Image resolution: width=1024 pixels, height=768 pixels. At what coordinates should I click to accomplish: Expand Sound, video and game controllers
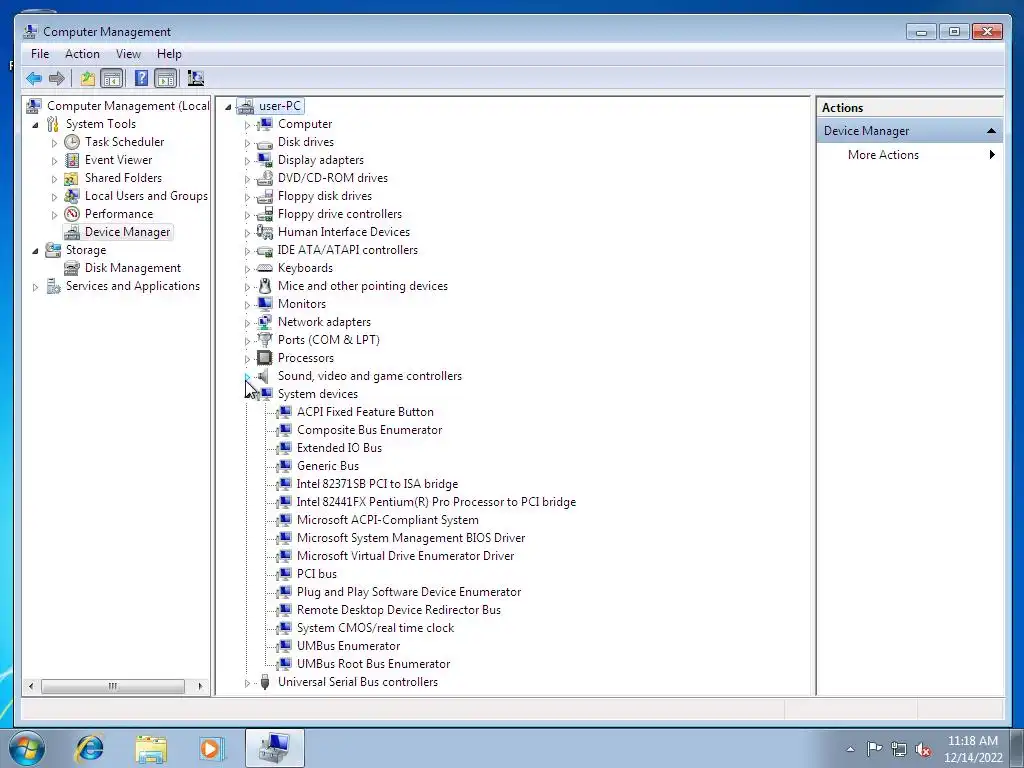248,377
